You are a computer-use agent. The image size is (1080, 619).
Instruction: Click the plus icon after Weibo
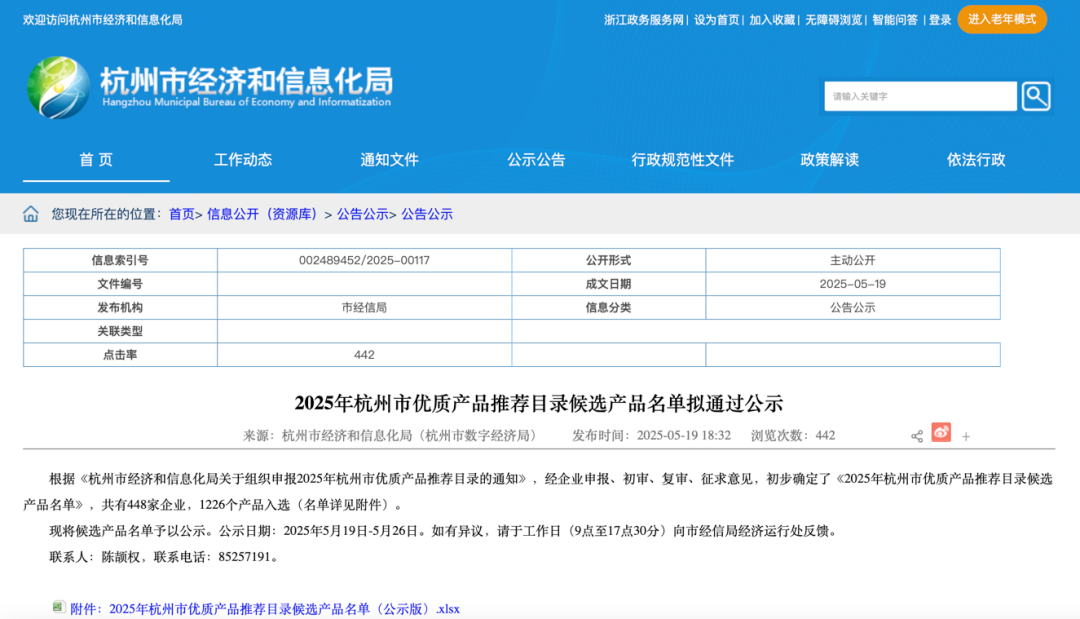tap(966, 437)
